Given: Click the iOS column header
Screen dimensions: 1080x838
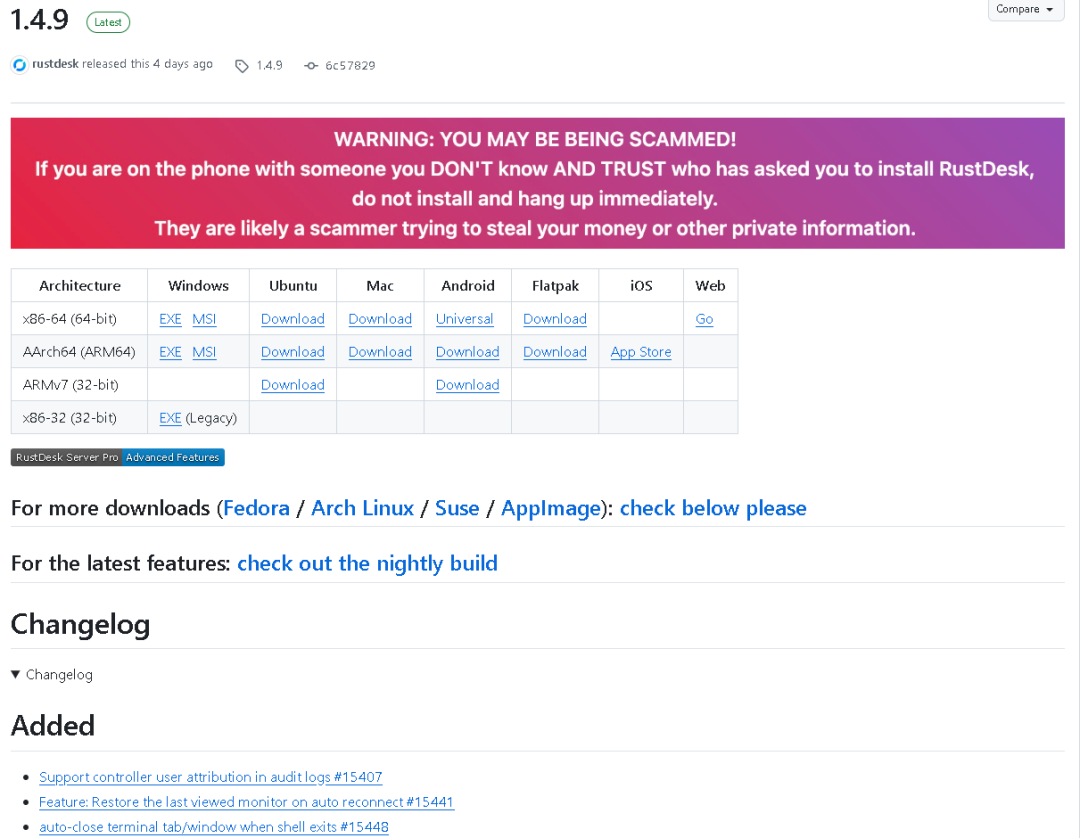Looking at the screenshot, I should coord(641,286).
